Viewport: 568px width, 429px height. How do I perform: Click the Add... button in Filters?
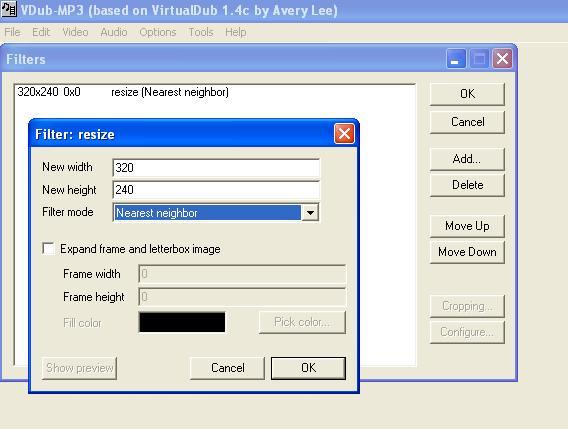click(467, 159)
